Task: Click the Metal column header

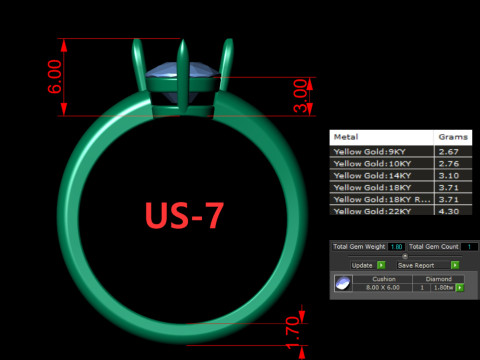Action: coord(382,137)
